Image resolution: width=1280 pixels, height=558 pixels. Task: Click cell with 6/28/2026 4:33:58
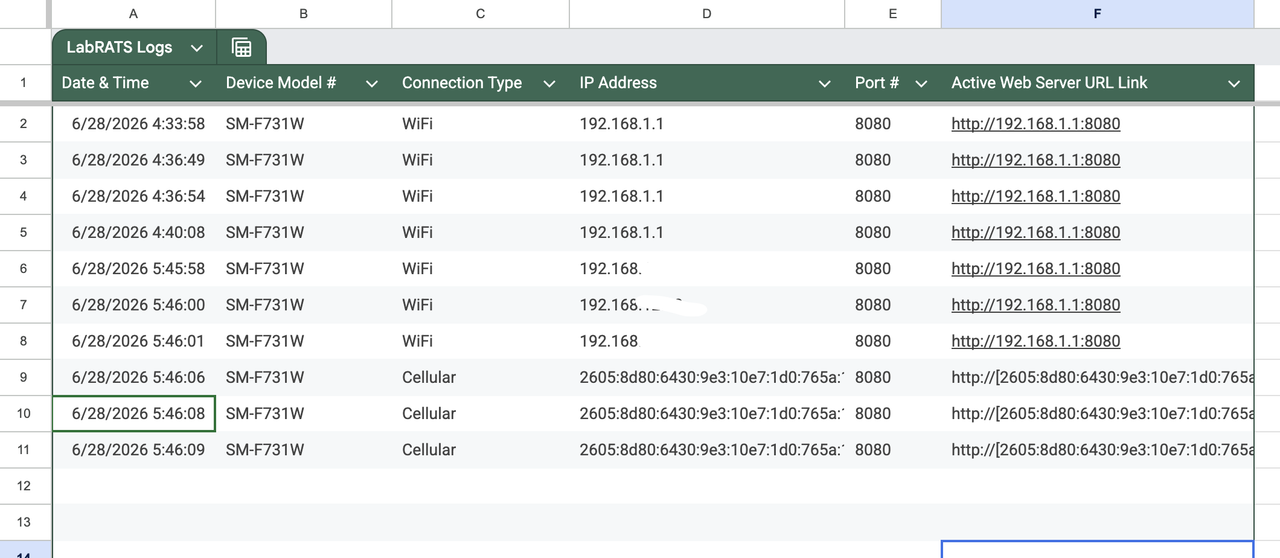(x=134, y=124)
